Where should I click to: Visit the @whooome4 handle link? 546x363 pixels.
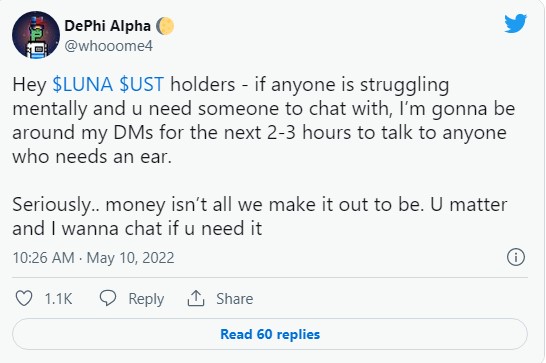tap(109, 46)
